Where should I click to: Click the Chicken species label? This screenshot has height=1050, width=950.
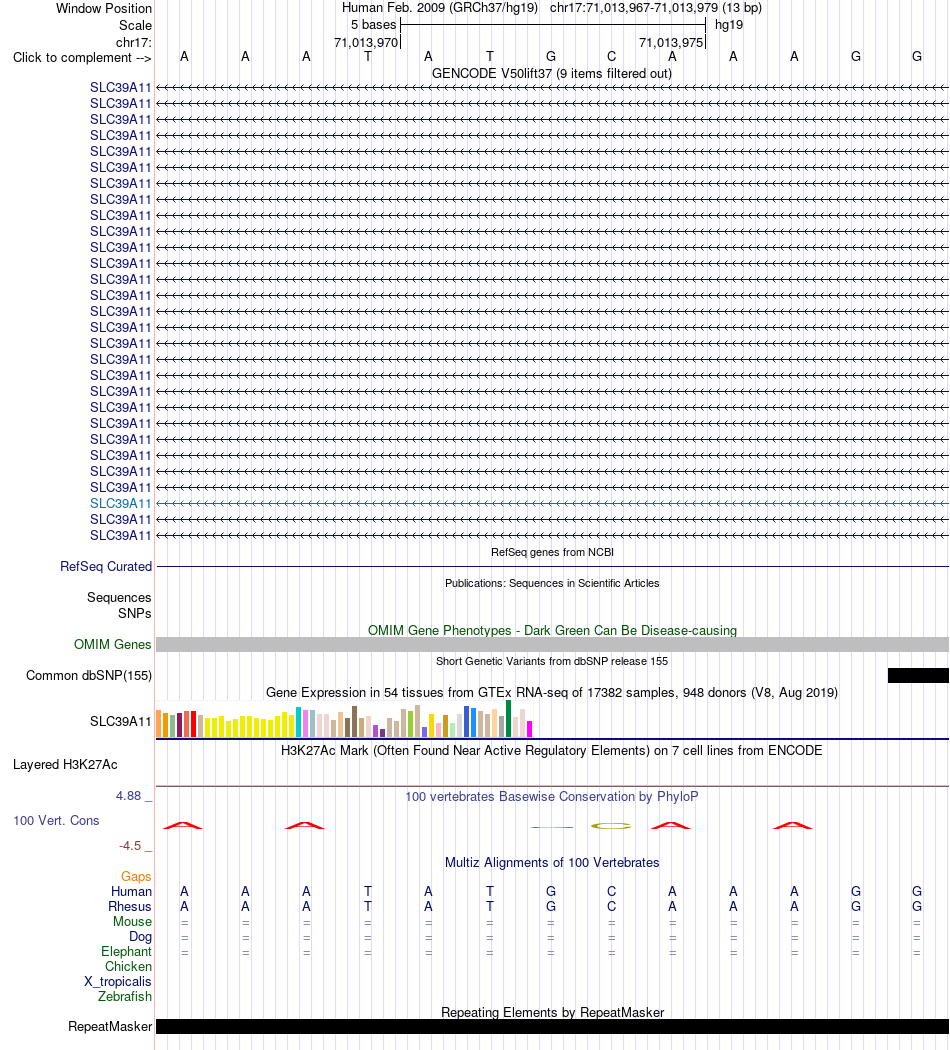[129, 966]
